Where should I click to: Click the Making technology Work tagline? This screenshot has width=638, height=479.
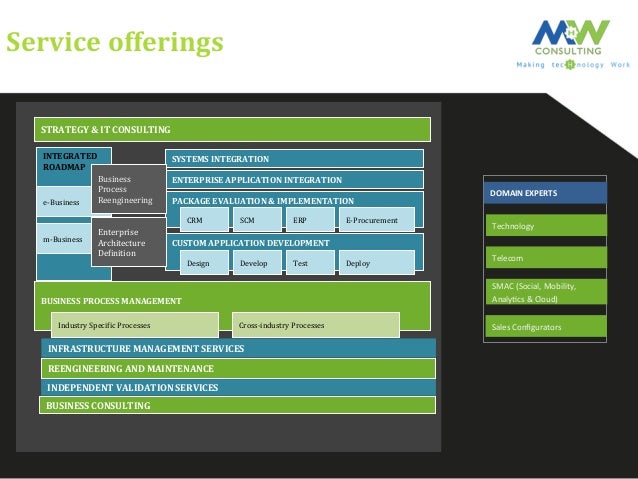pos(573,65)
